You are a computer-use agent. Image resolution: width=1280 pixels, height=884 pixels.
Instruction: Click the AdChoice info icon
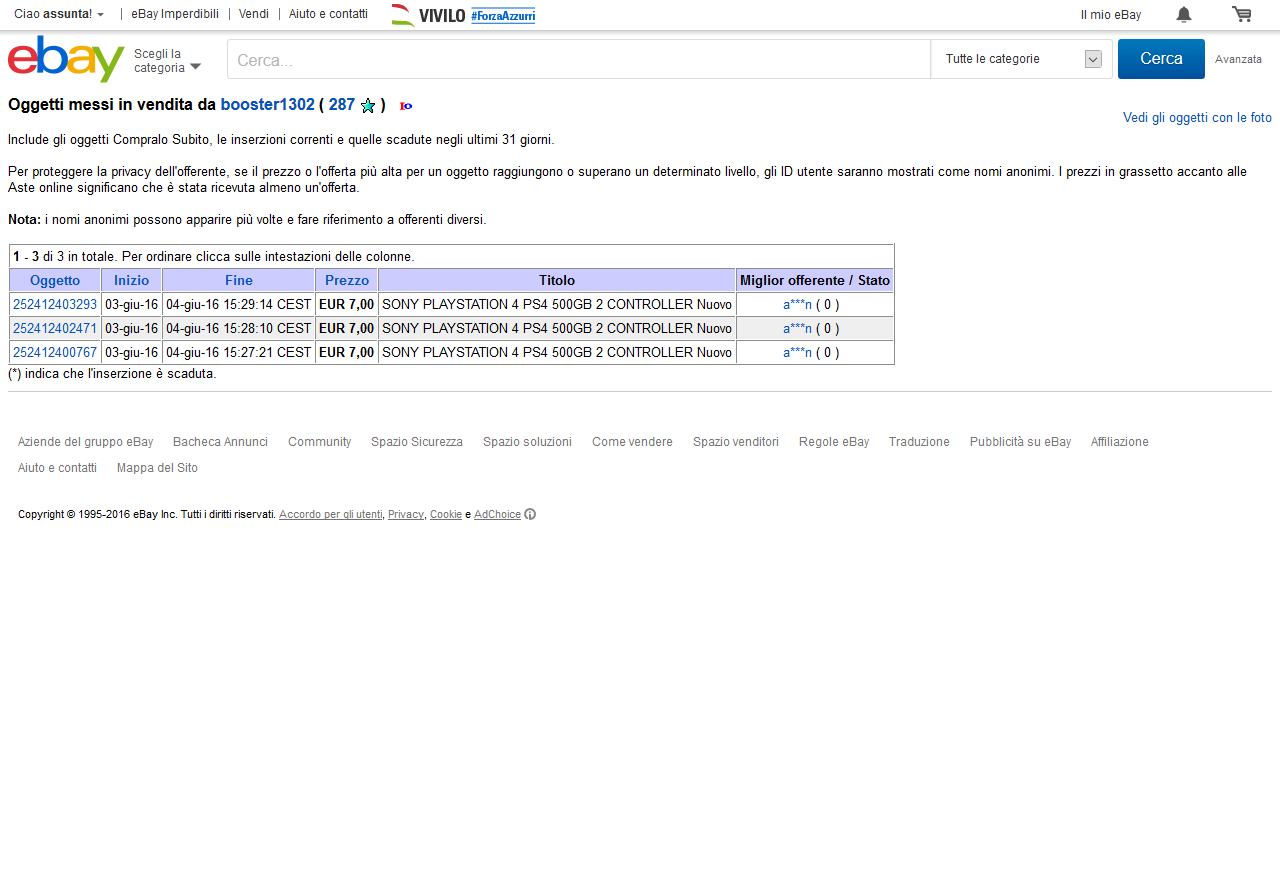pos(530,515)
